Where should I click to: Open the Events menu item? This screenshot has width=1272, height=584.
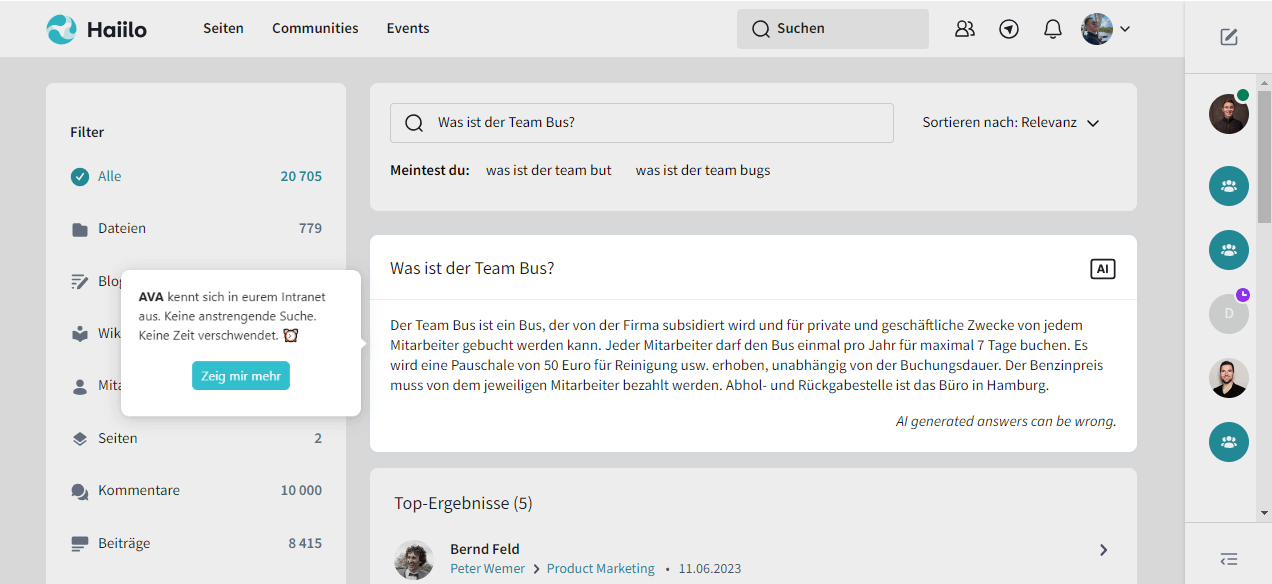coord(408,29)
